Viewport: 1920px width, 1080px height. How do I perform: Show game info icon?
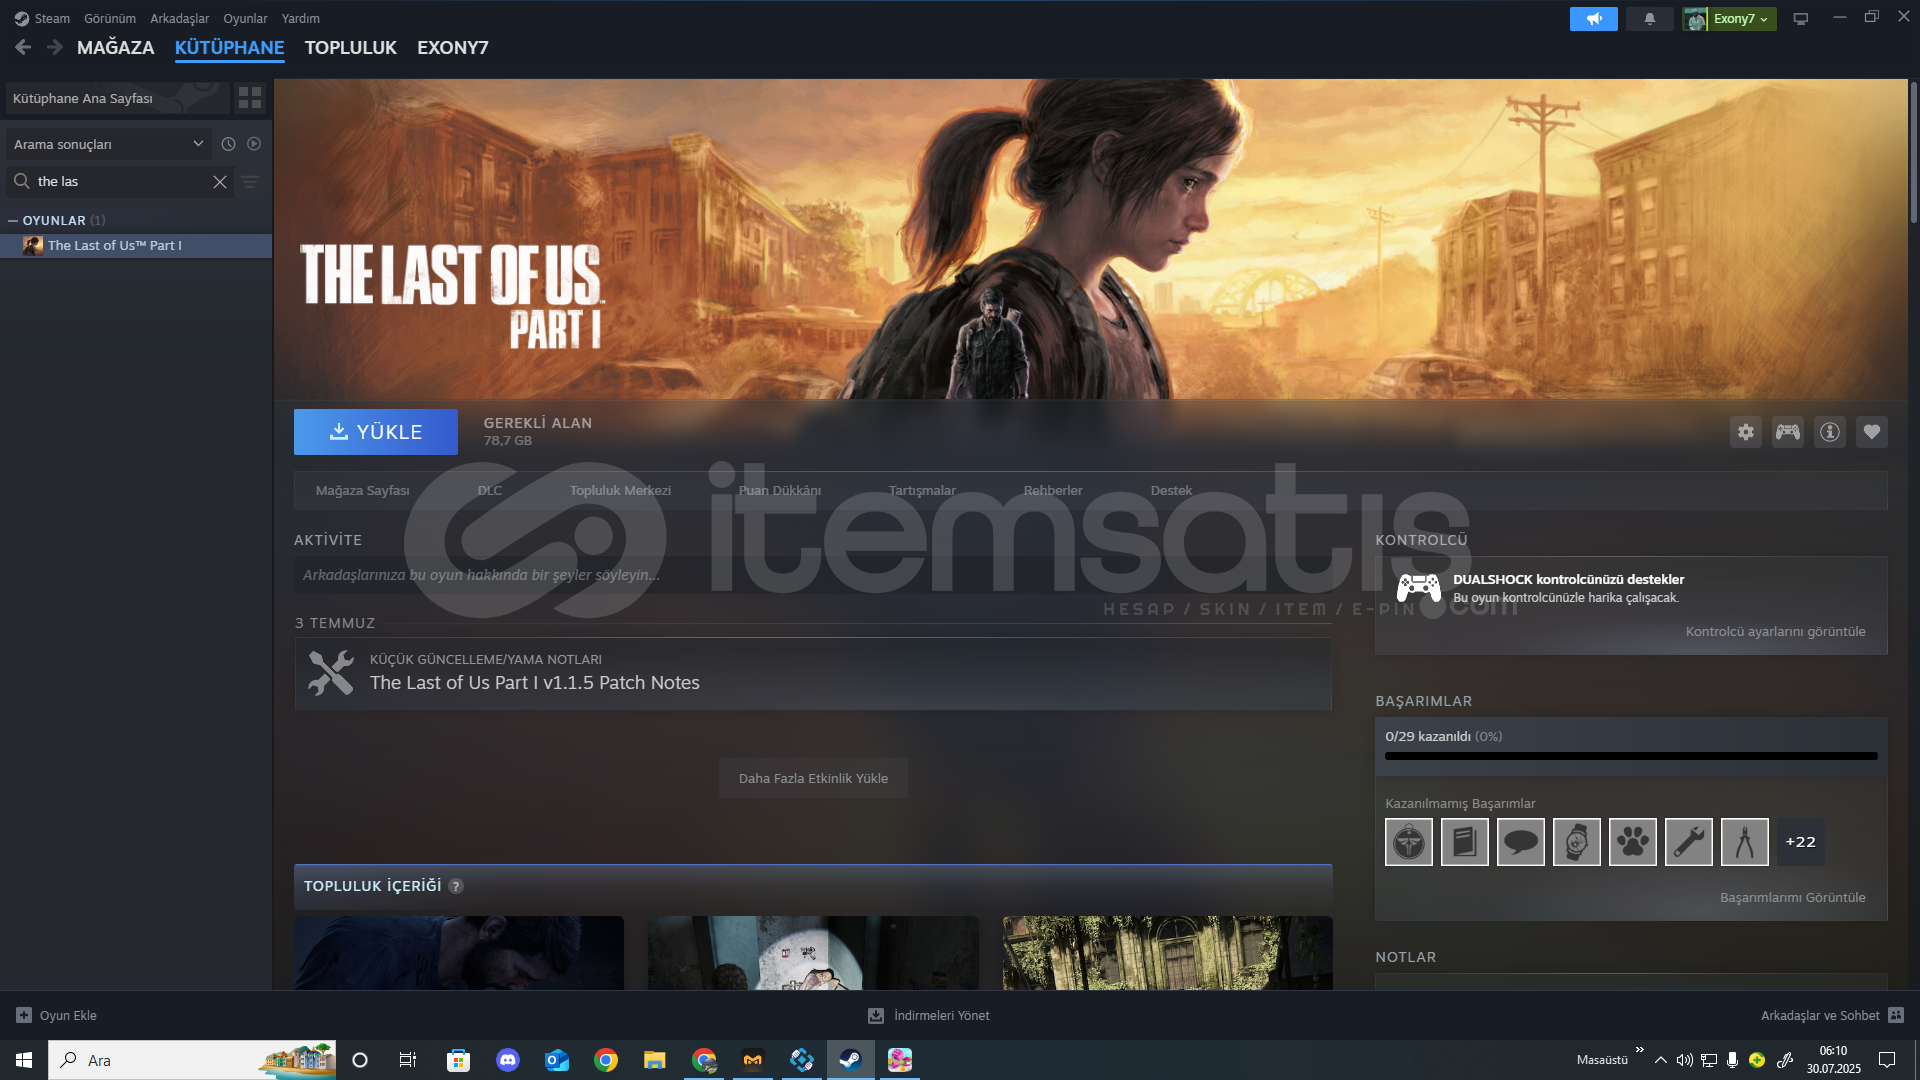pos(1830,432)
